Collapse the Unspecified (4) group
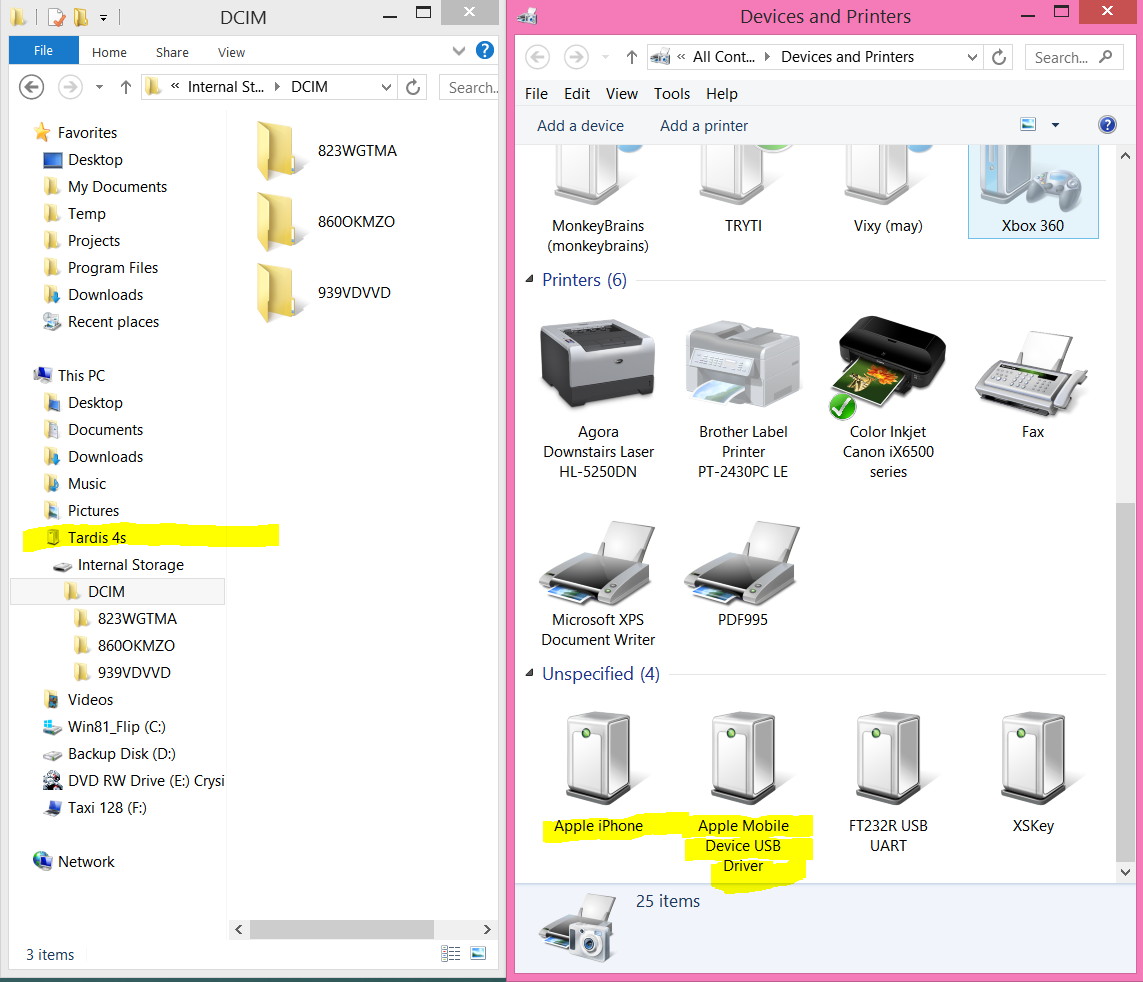Viewport: 1143px width, 982px height. 530,673
